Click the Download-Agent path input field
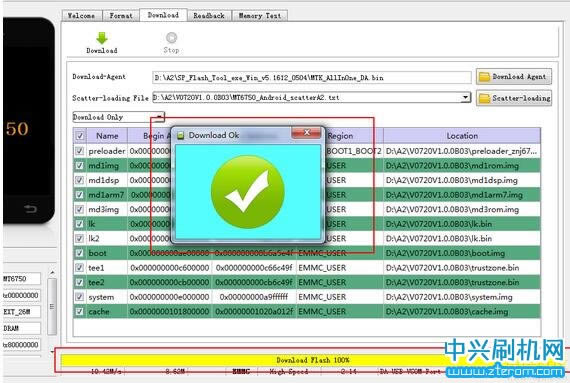 tap(312, 77)
